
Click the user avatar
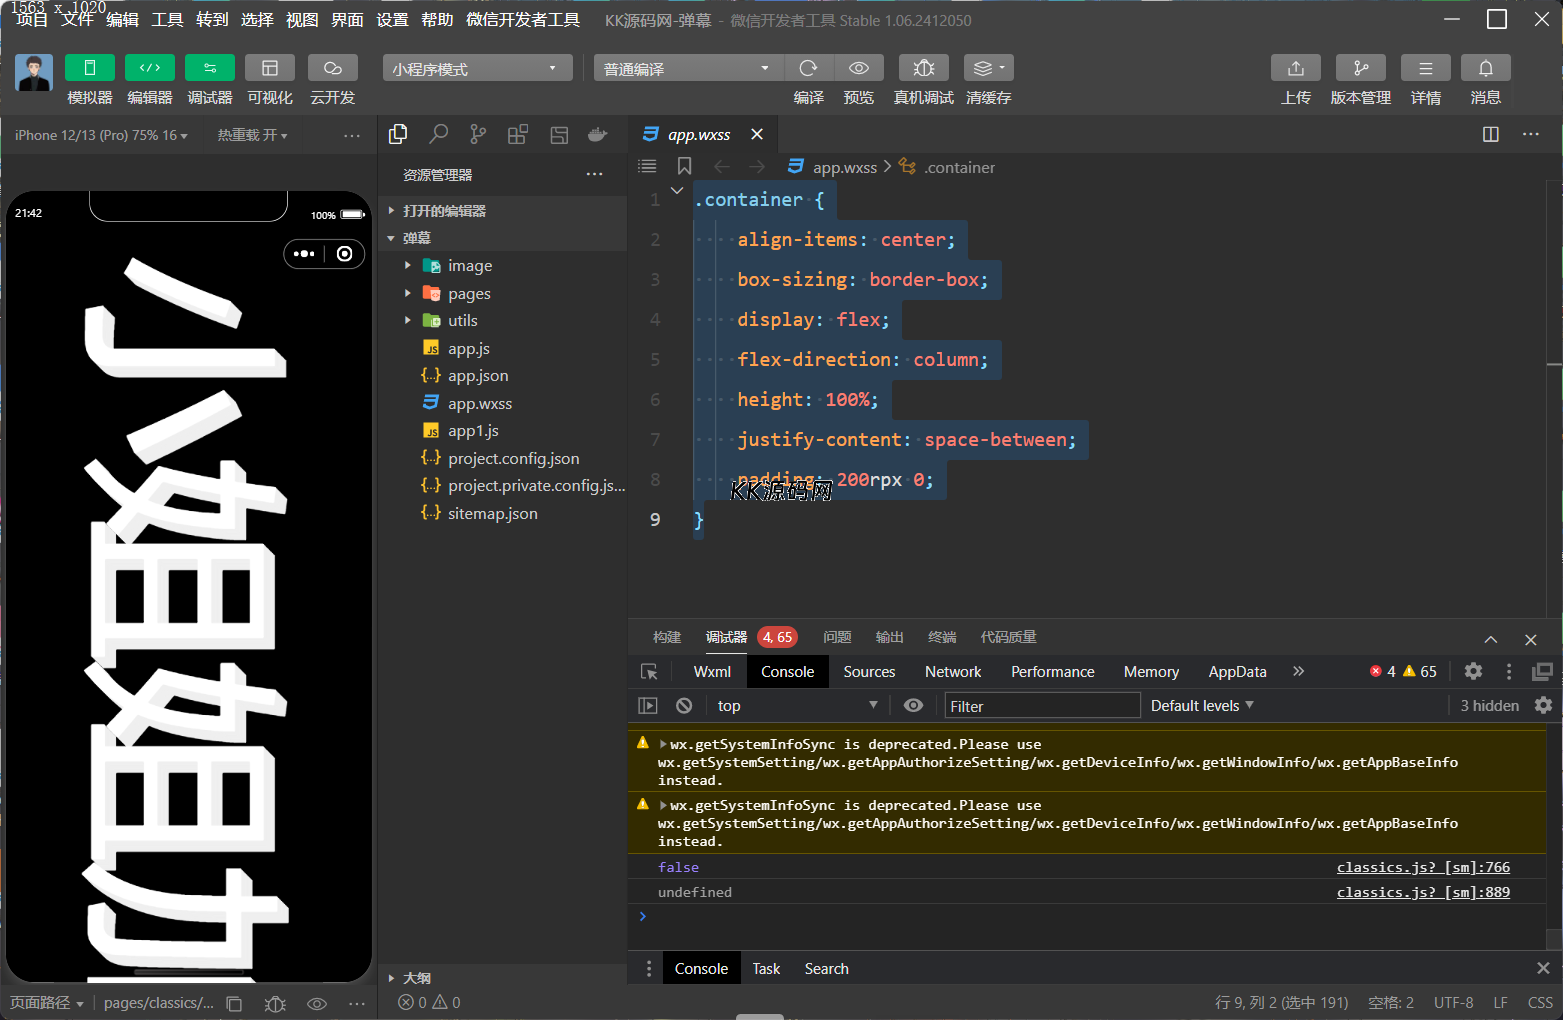point(34,73)
